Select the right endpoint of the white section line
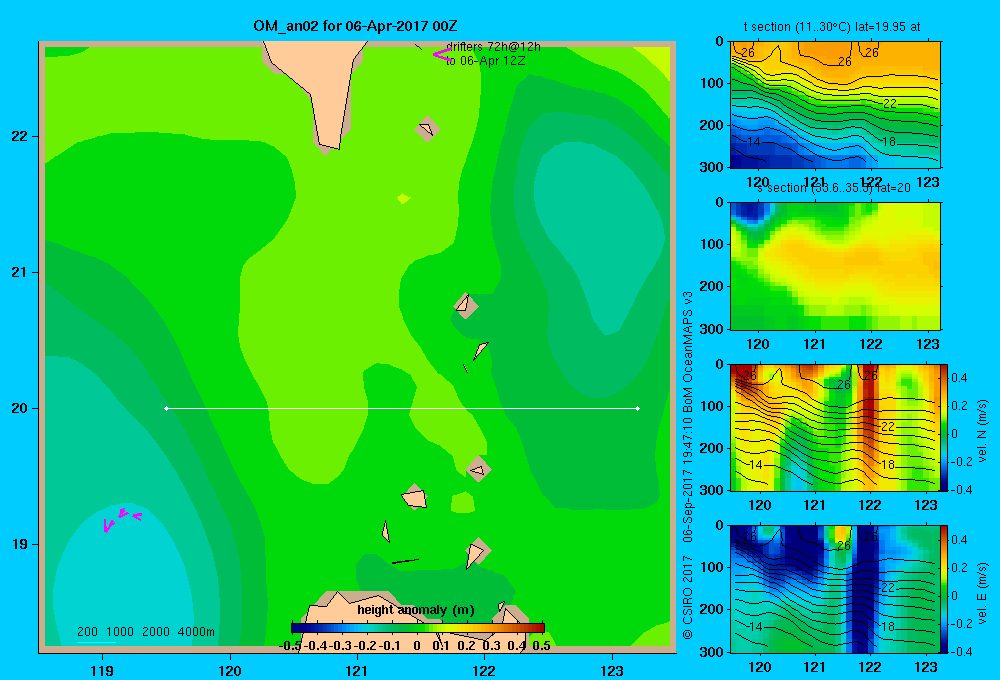Screen dimensions: 1000x680 tap(638, 408)
